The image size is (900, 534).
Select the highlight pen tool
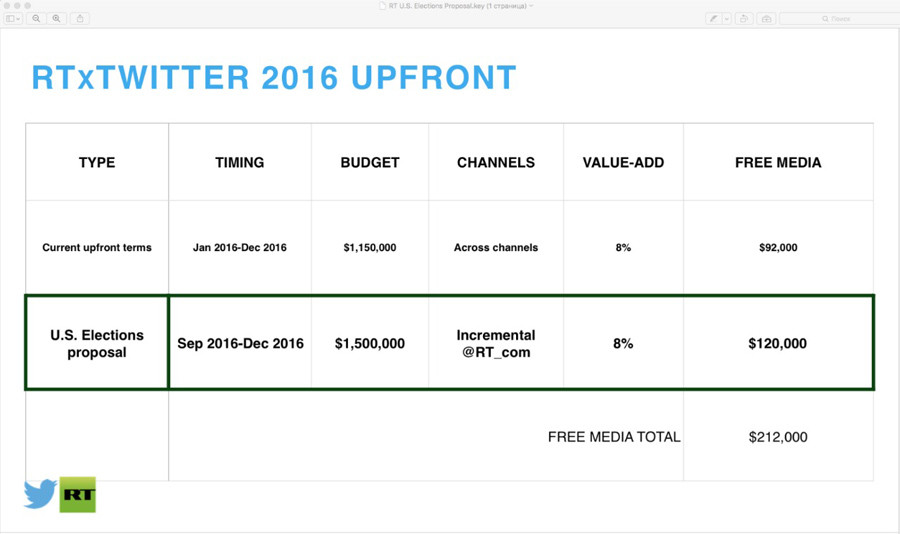tap(713, 18)
